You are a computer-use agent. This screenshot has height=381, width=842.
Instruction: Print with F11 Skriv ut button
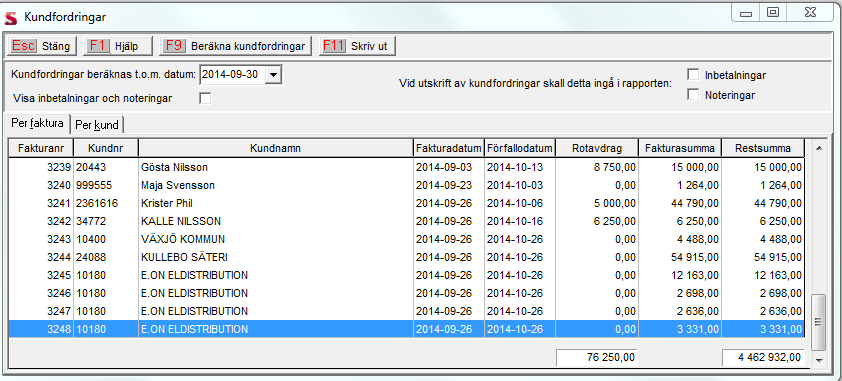(x=358, y=46)
